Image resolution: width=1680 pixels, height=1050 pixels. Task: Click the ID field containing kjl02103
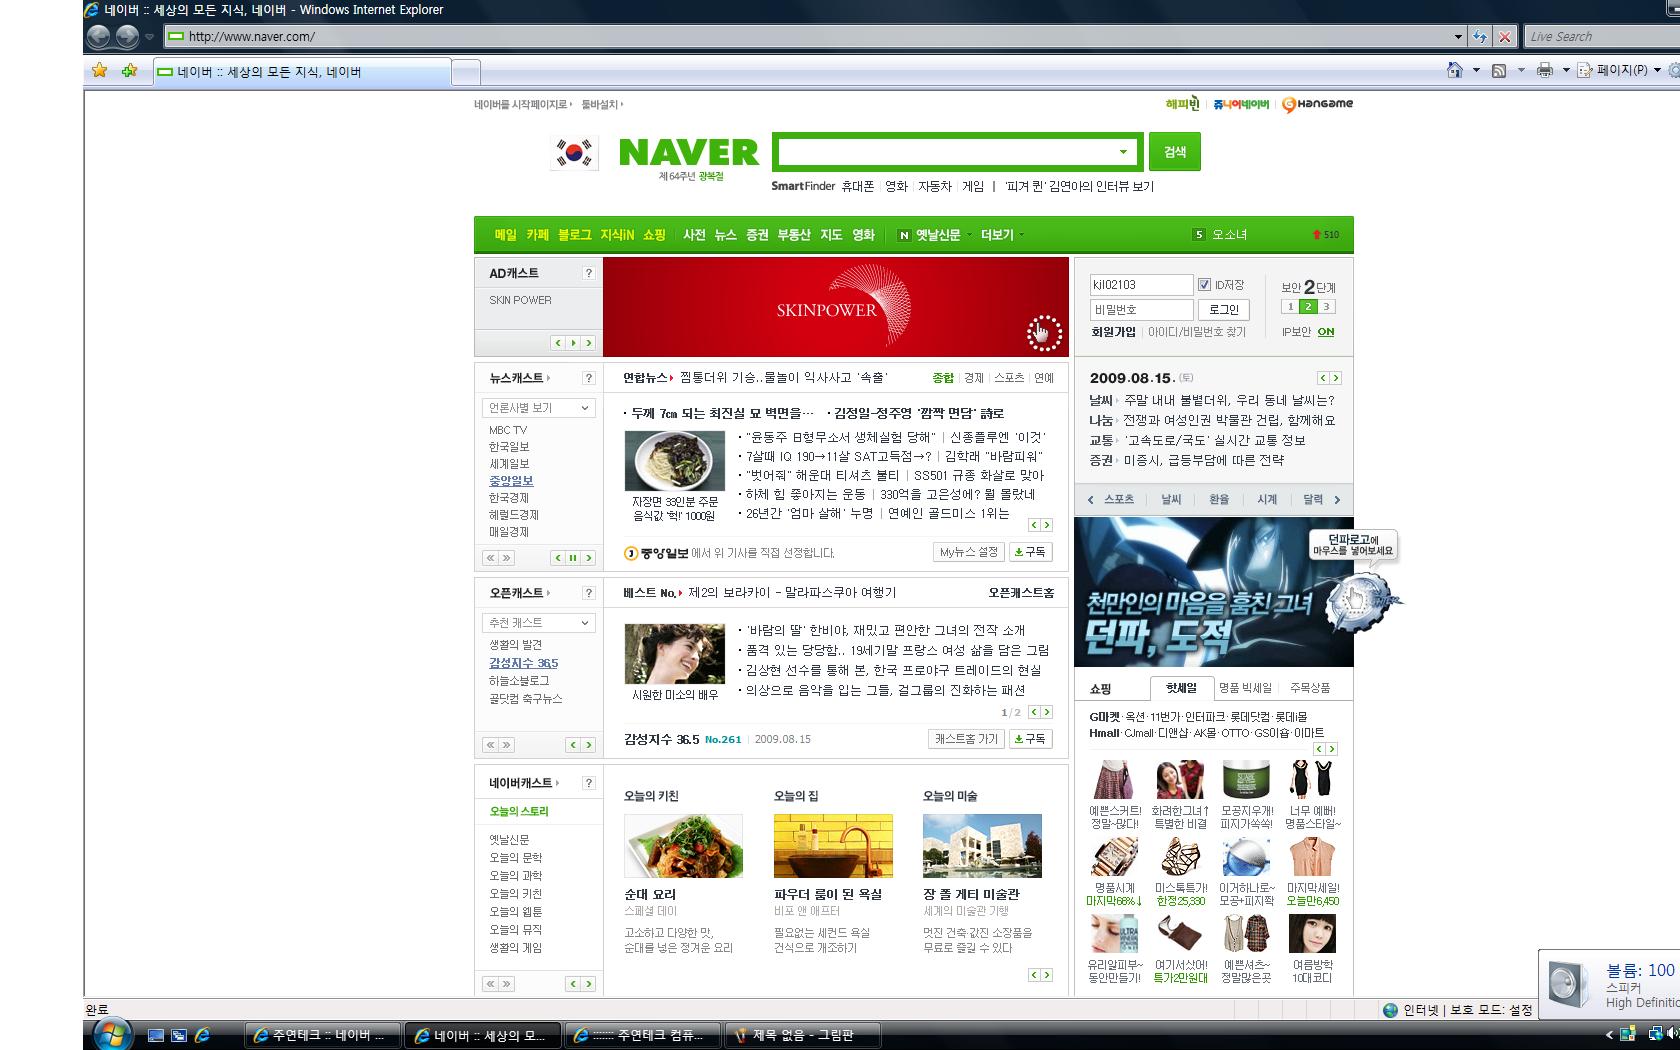tap(1141, 285)
